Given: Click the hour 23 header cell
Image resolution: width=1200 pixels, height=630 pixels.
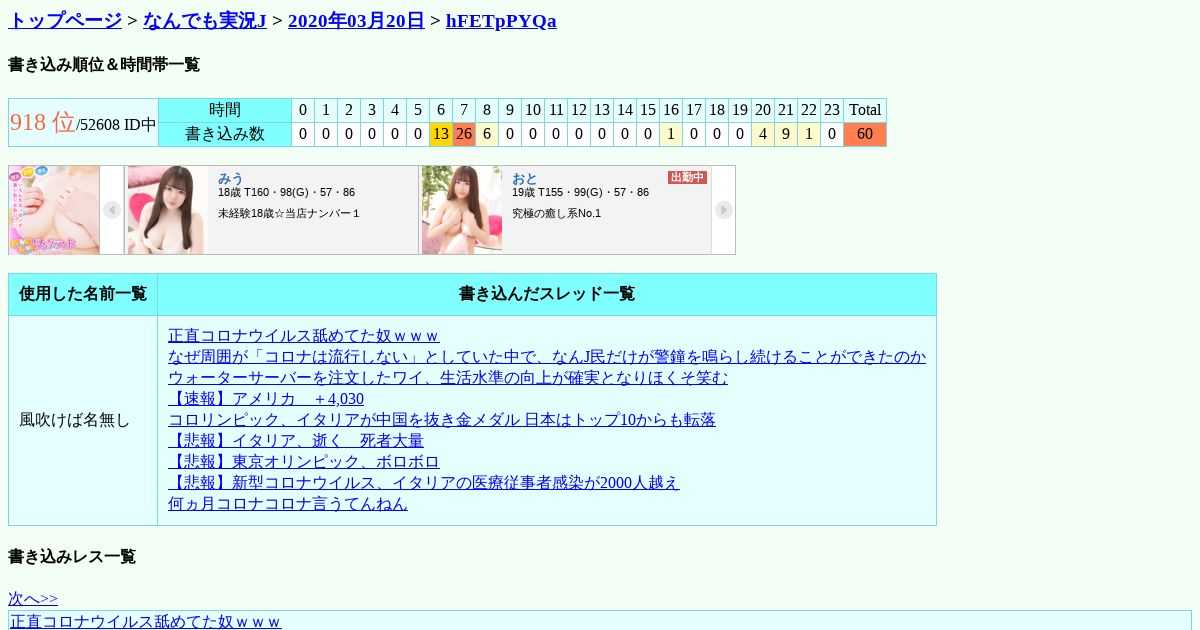Looking at the screenshot, I should (x=832, y=110).
